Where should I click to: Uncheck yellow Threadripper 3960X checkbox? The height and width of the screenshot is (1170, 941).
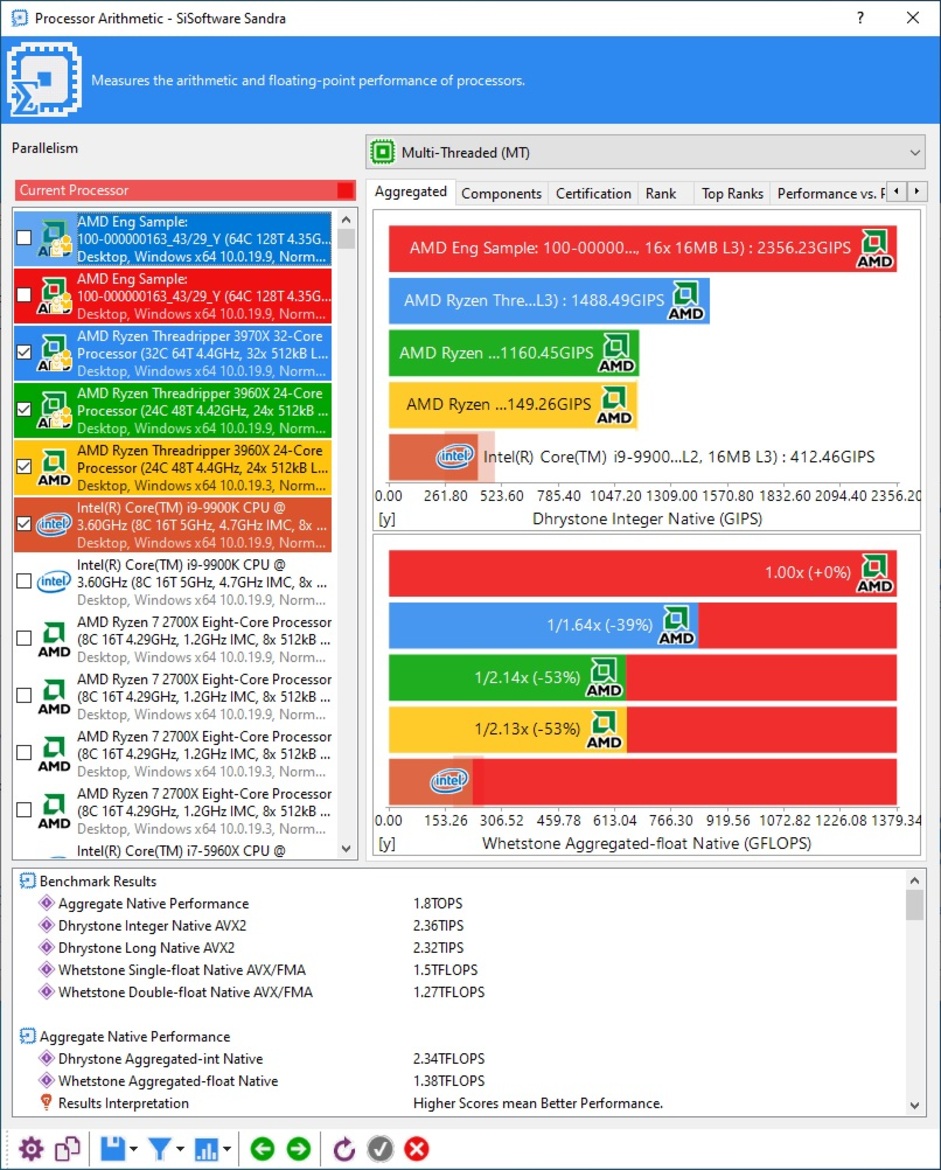click(x=24, y=466)
